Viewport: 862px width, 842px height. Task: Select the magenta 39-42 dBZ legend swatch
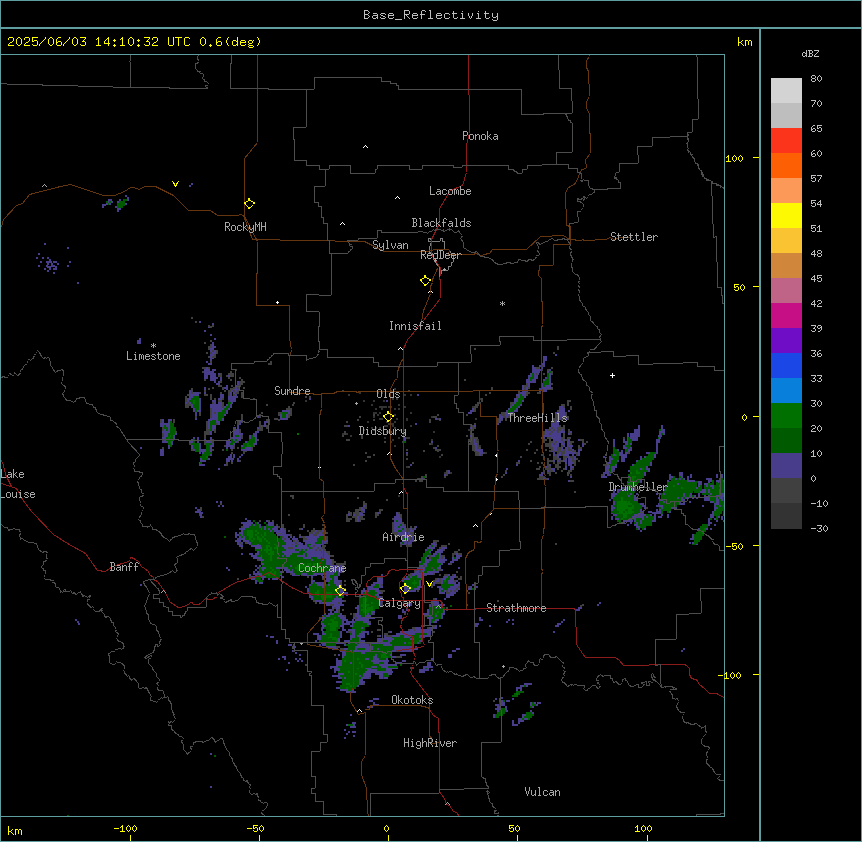coord(786,315)
